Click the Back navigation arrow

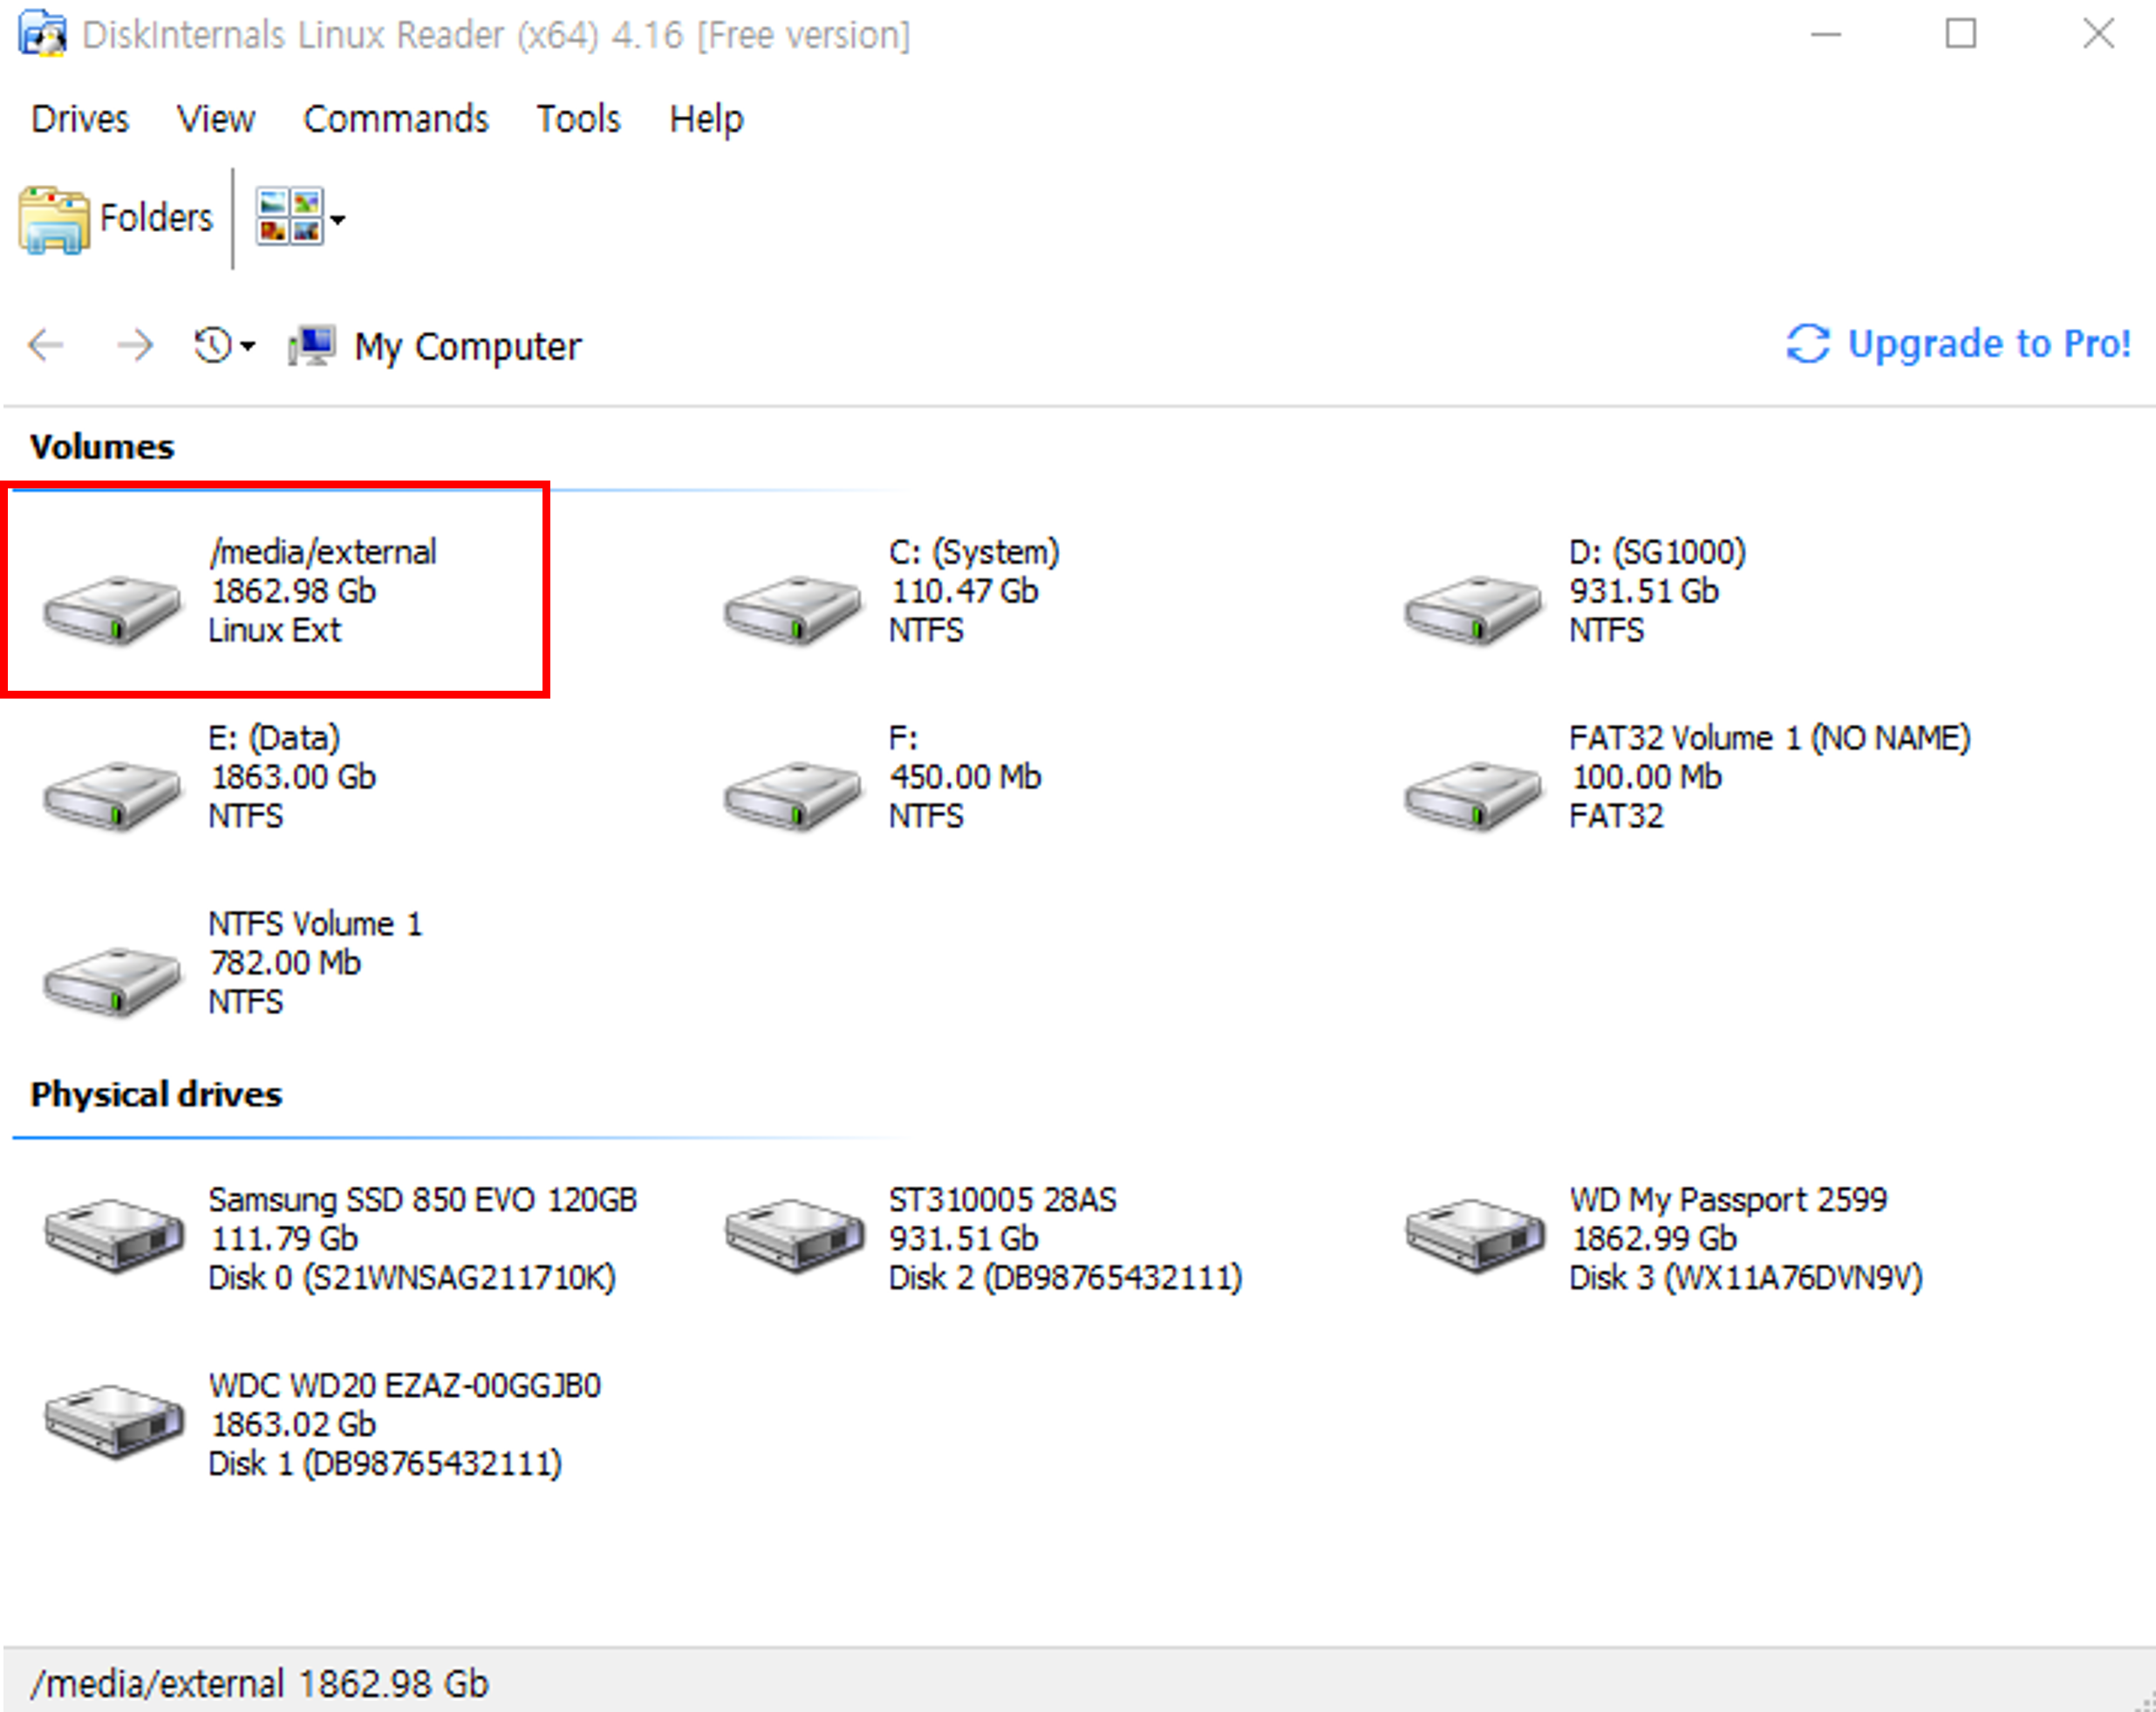[x=46, y=346]
